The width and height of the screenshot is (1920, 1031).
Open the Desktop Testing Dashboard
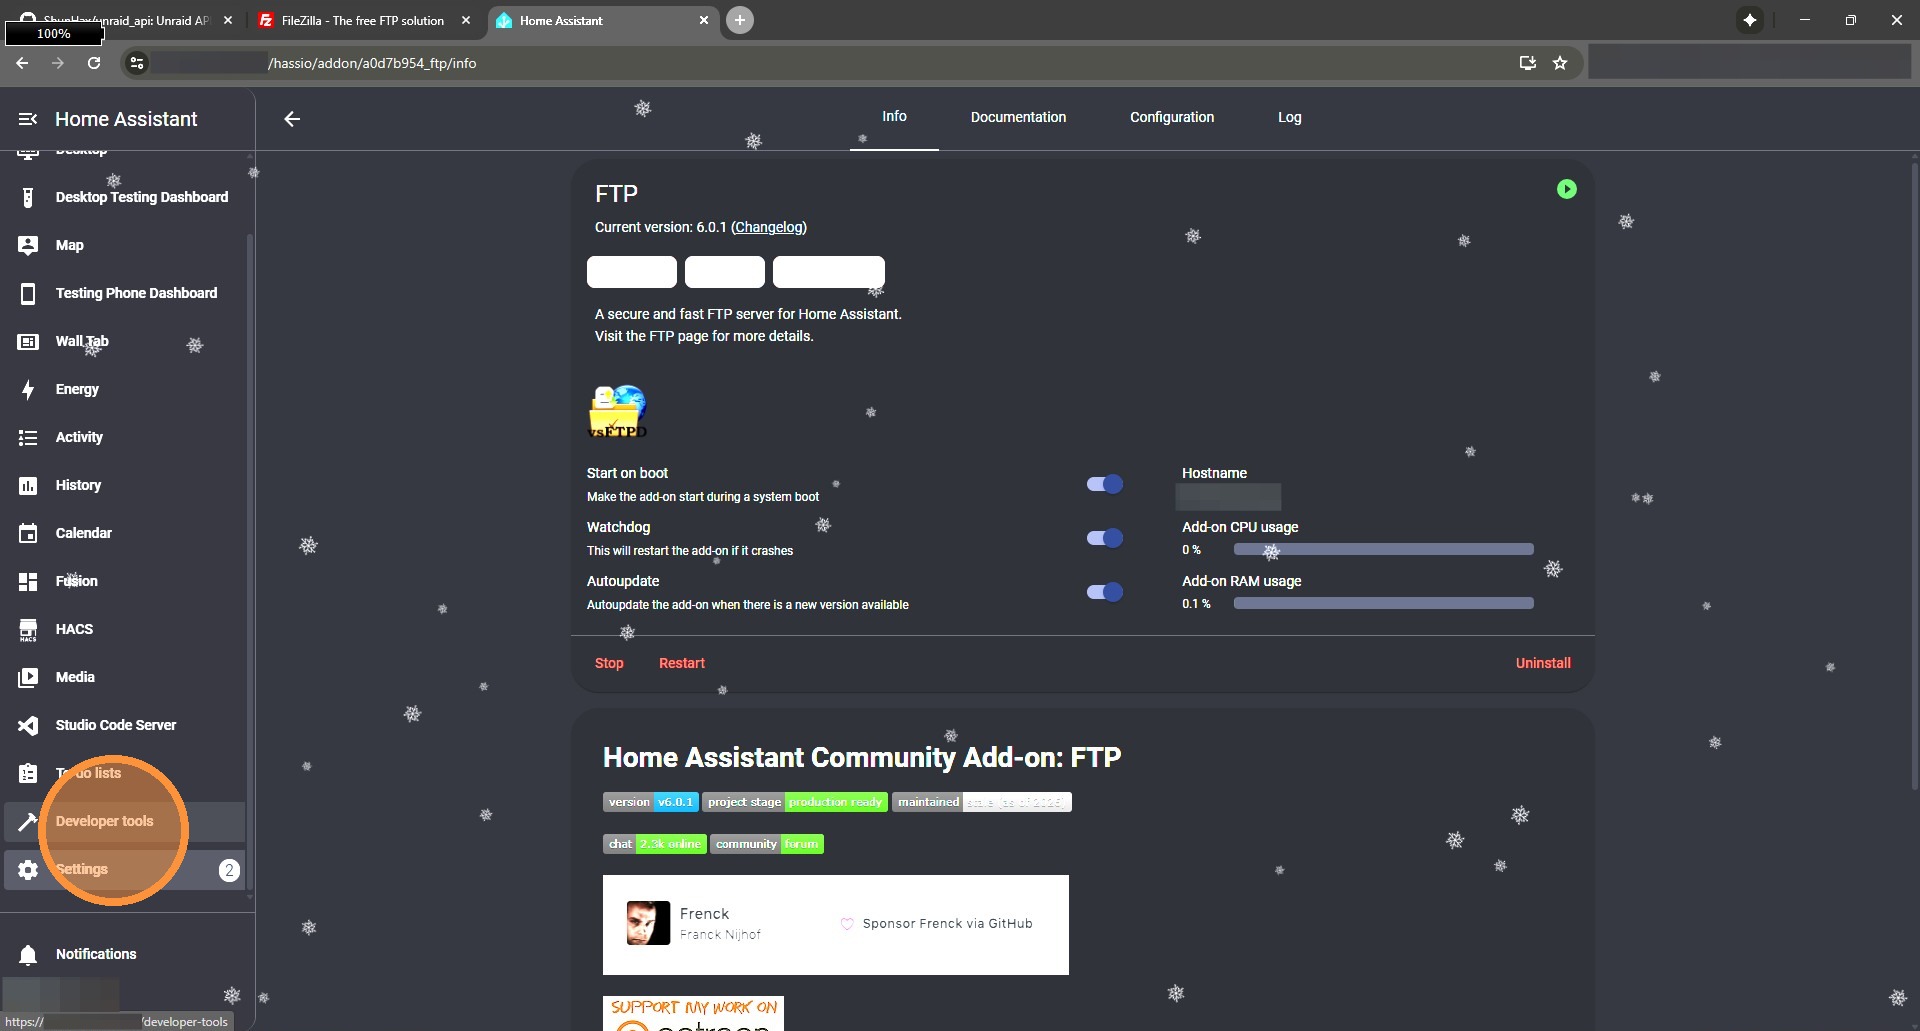[124, 197]
